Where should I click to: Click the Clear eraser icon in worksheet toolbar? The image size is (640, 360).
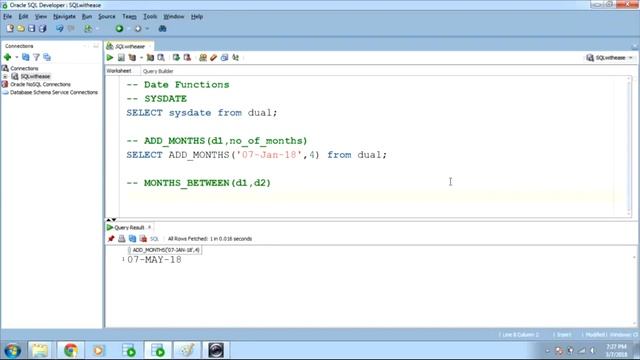(x=213, y=58)
